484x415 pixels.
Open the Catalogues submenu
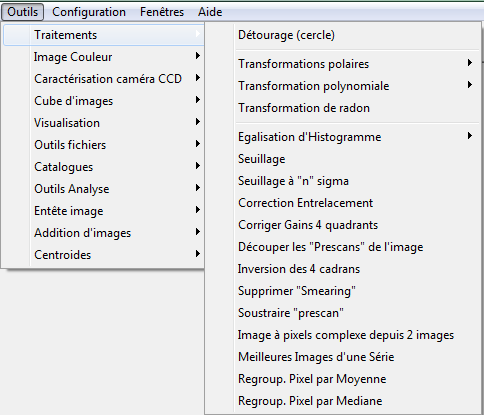coord(104,167)
